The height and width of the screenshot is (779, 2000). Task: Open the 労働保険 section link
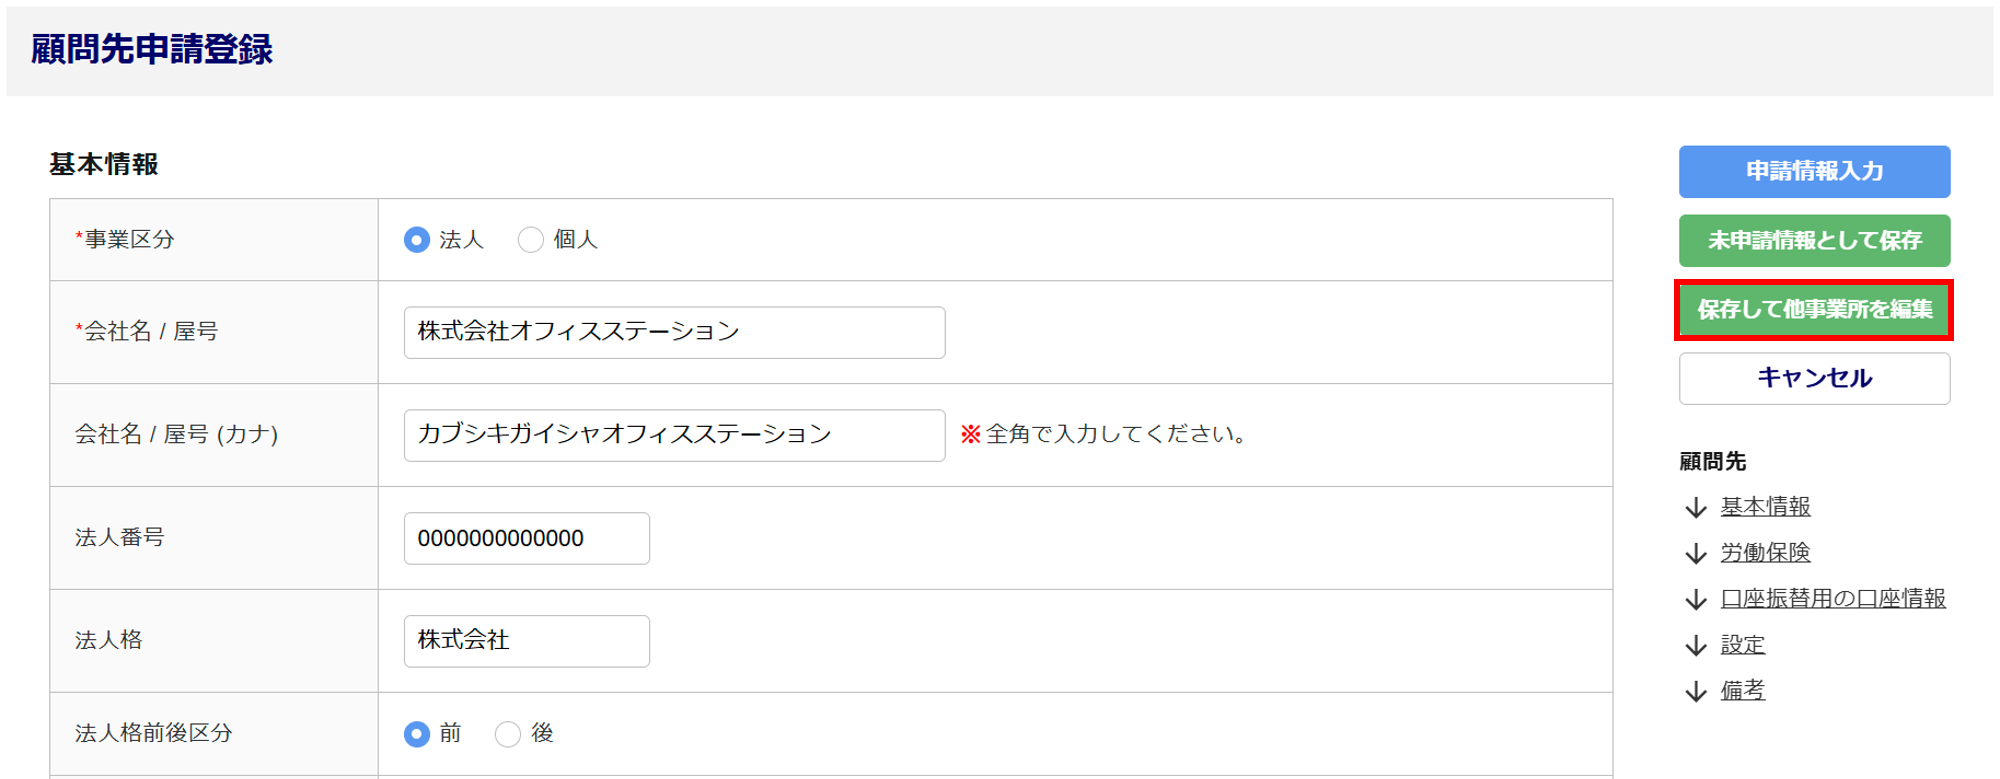click(1765, 553)
